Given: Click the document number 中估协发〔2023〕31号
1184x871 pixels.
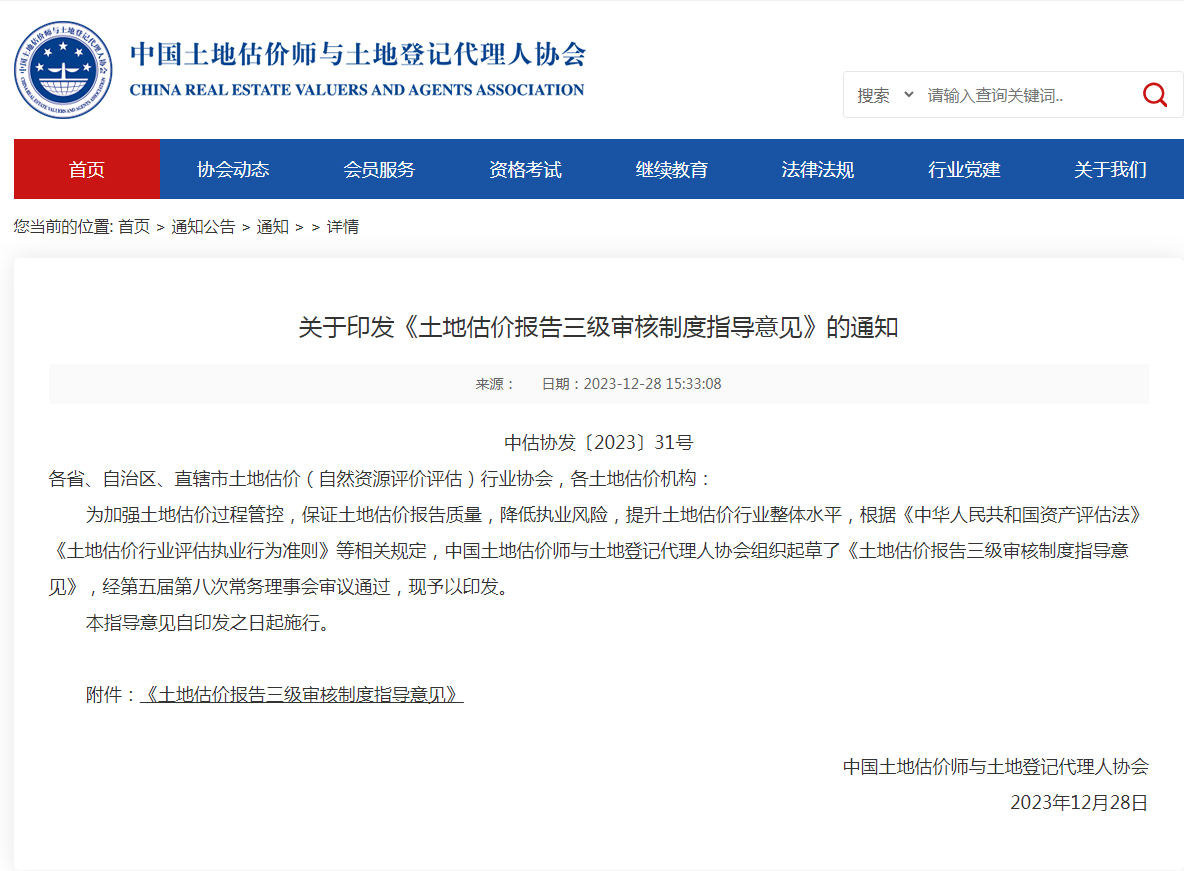Looking at the screenshot, I should tap(599, 443).
